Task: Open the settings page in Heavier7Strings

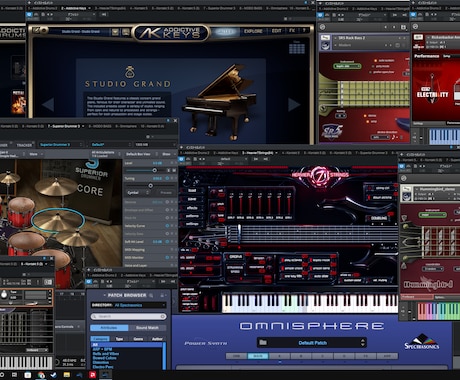Action: point(192,224)
